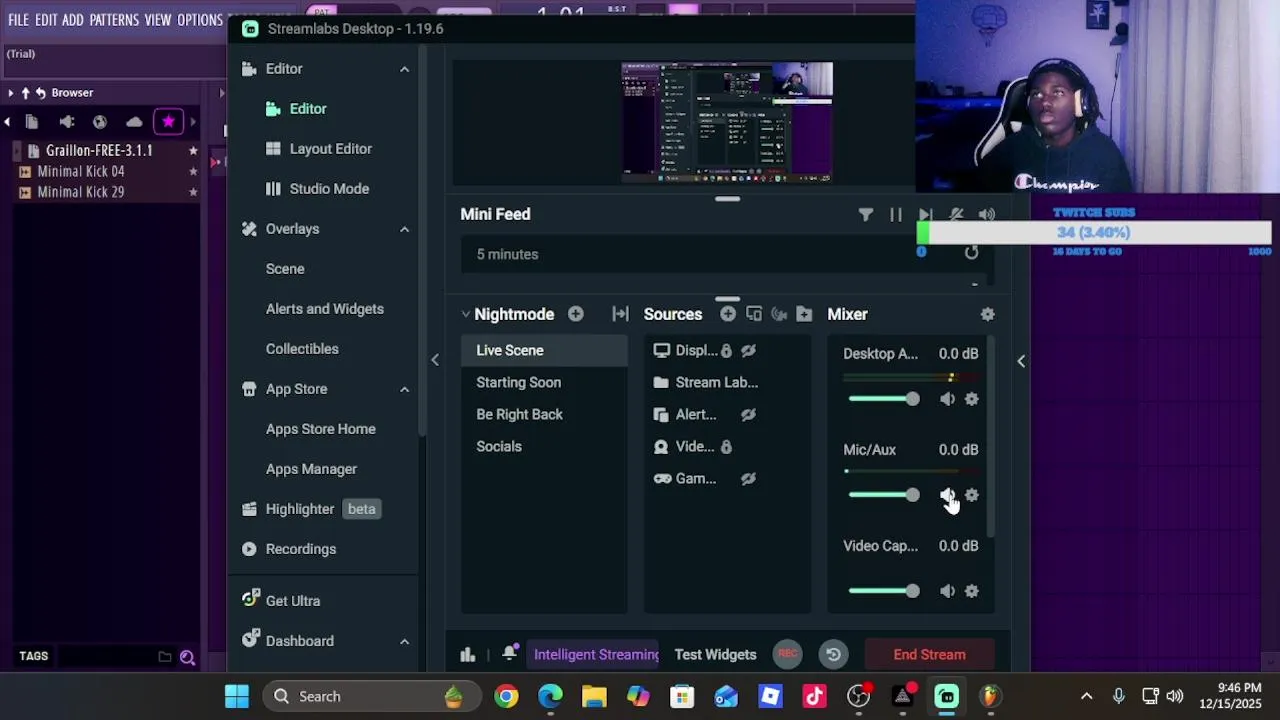
Task: Click Test Widgets button
Action: [x=715, y=654]
